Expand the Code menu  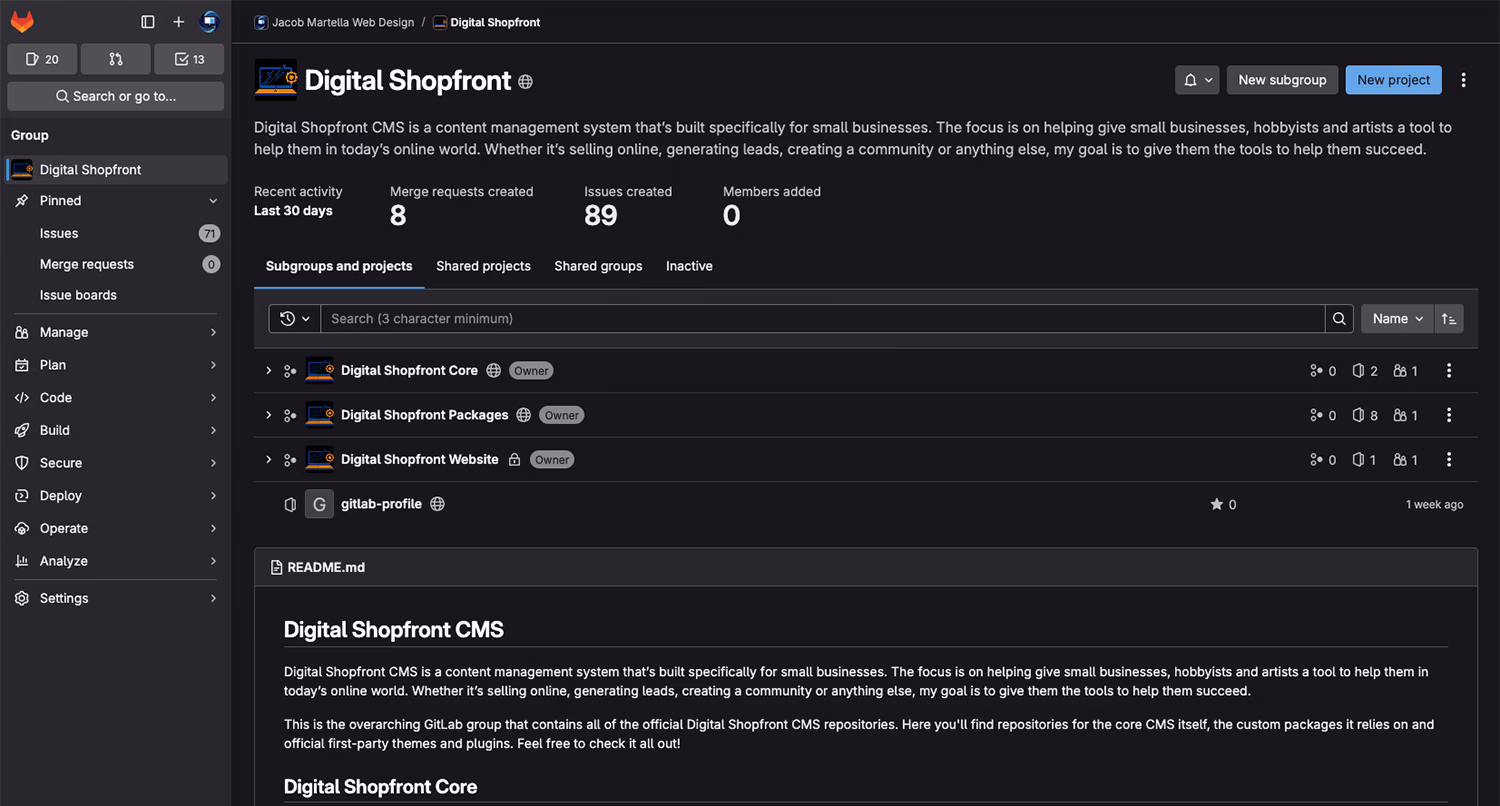(116, 398)
